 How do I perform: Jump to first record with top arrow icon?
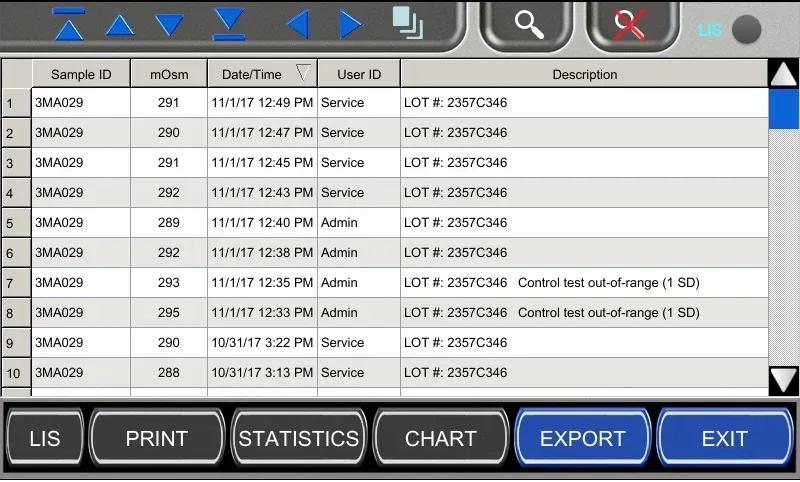click(x=69, y=24)
